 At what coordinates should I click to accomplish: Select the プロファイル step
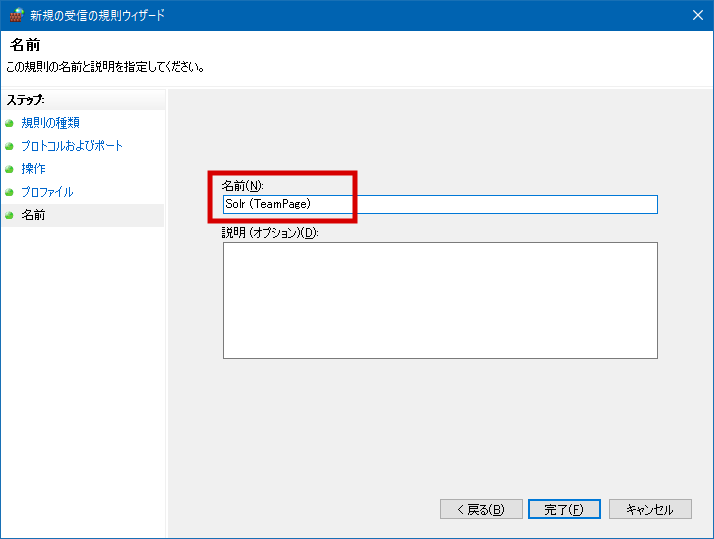pos(47,192)
